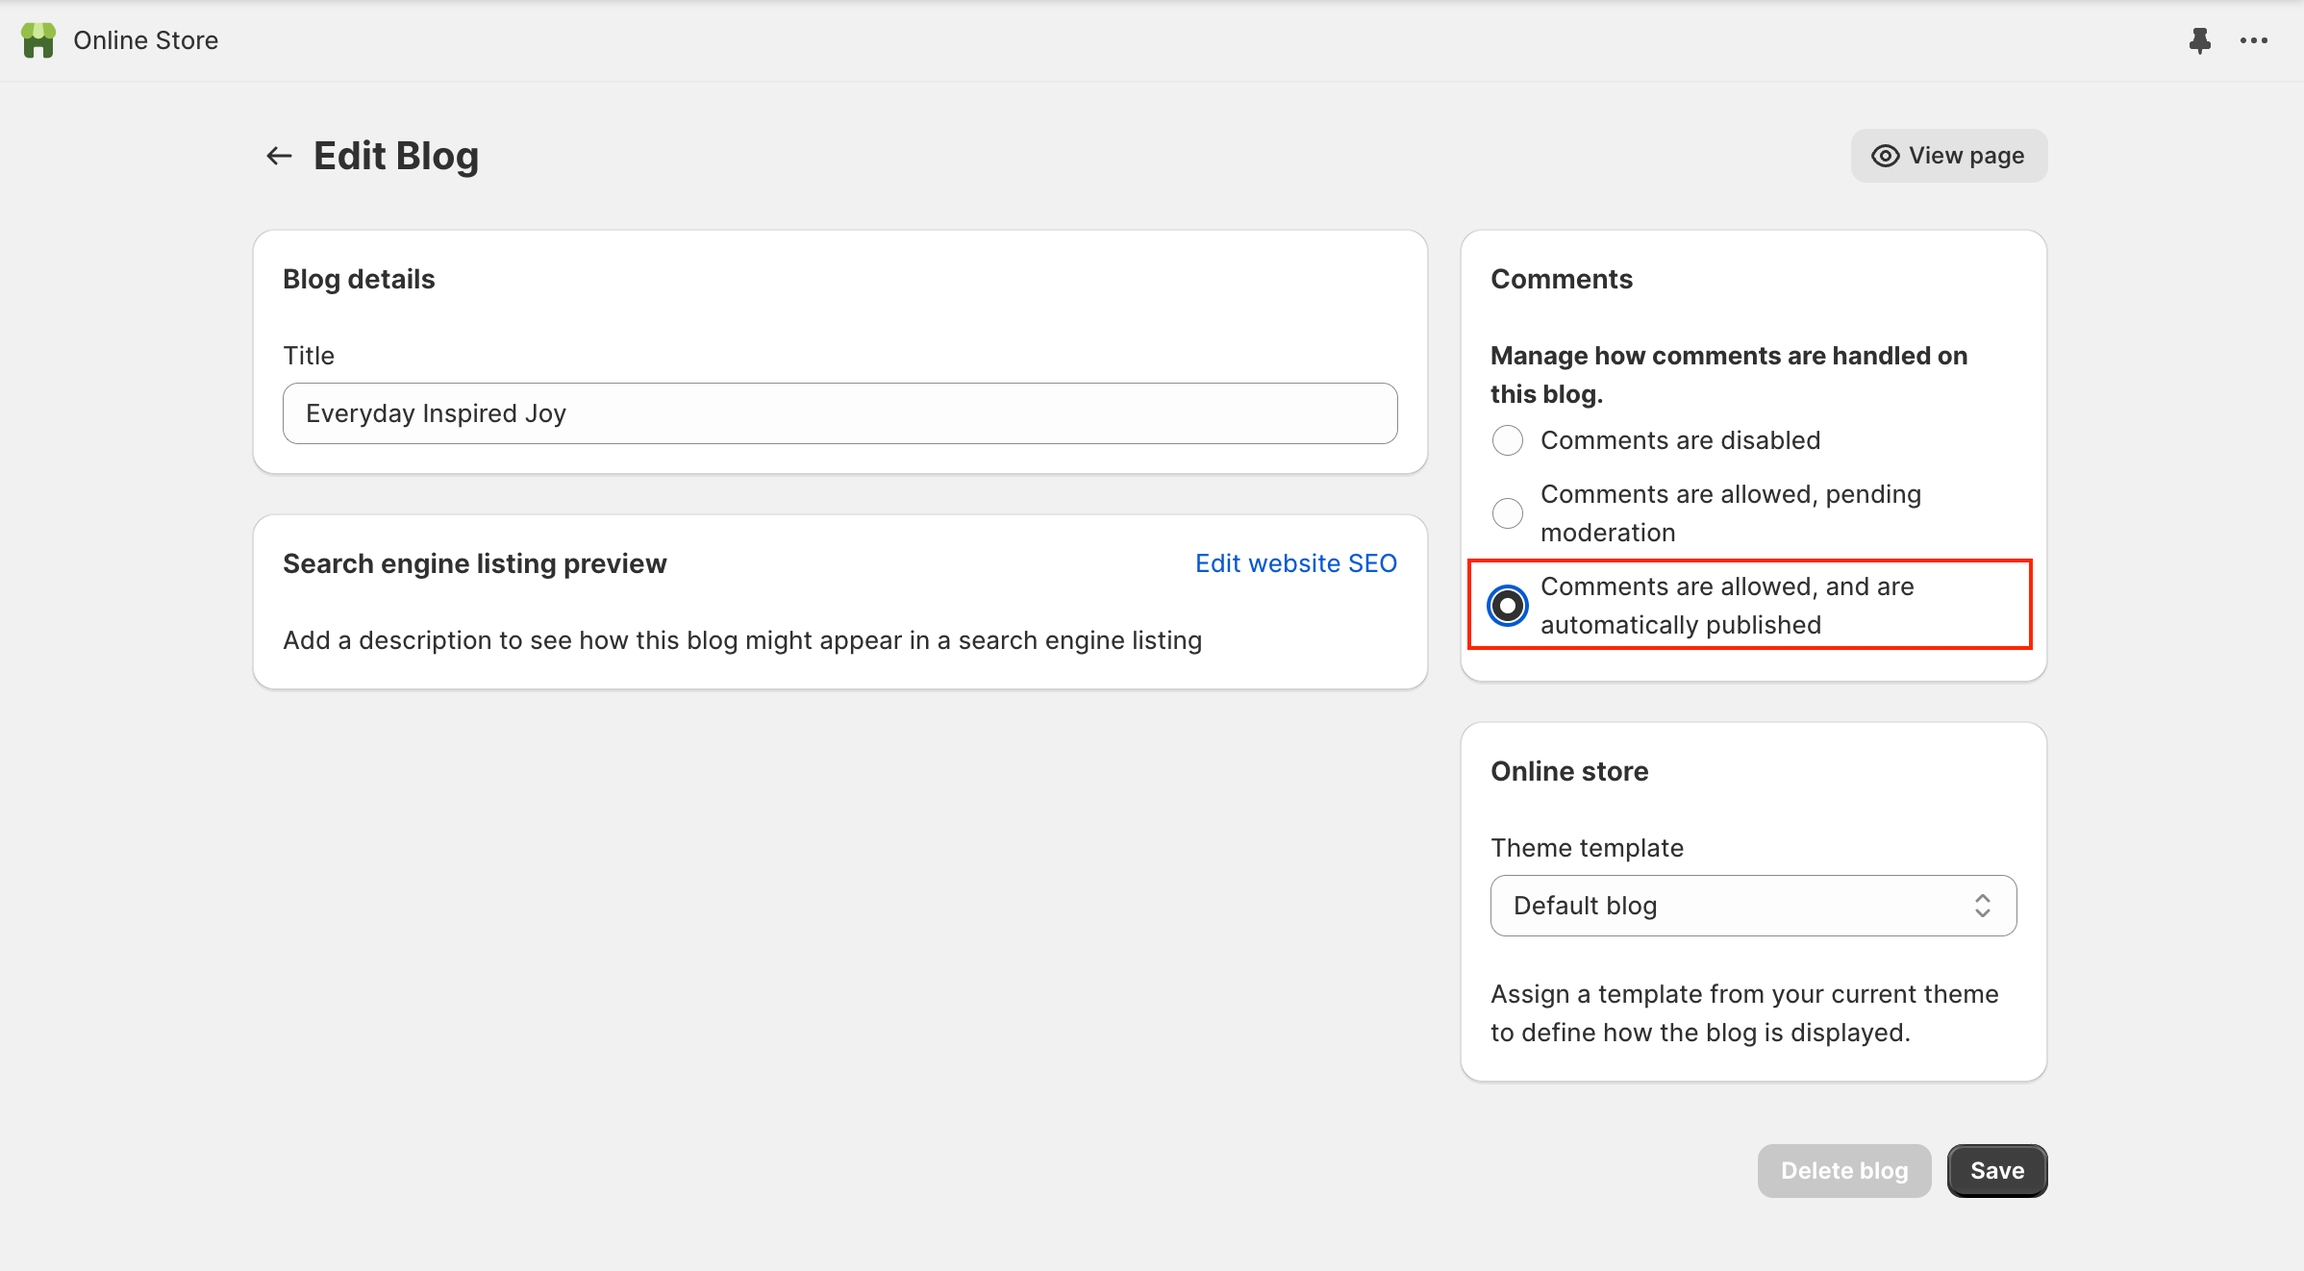
Task: Open the three-dot more actions menu
Action: click(x=2253, y=40)
